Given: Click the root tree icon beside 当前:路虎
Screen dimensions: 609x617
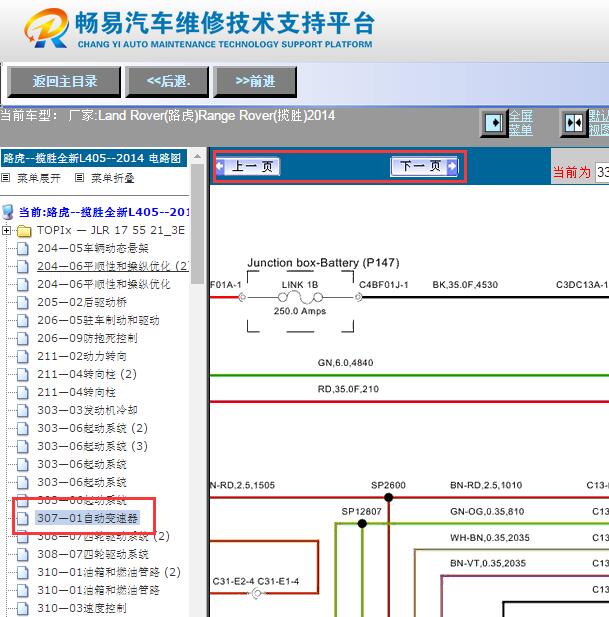Looking at the screenshot, I should (x=7, y=212).
